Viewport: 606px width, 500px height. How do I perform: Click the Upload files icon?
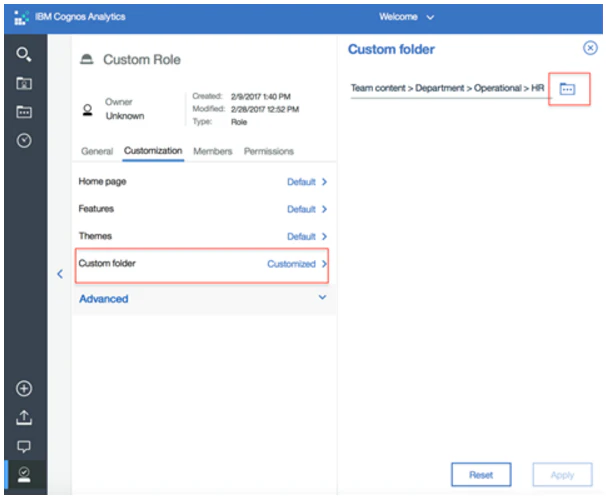24,418
